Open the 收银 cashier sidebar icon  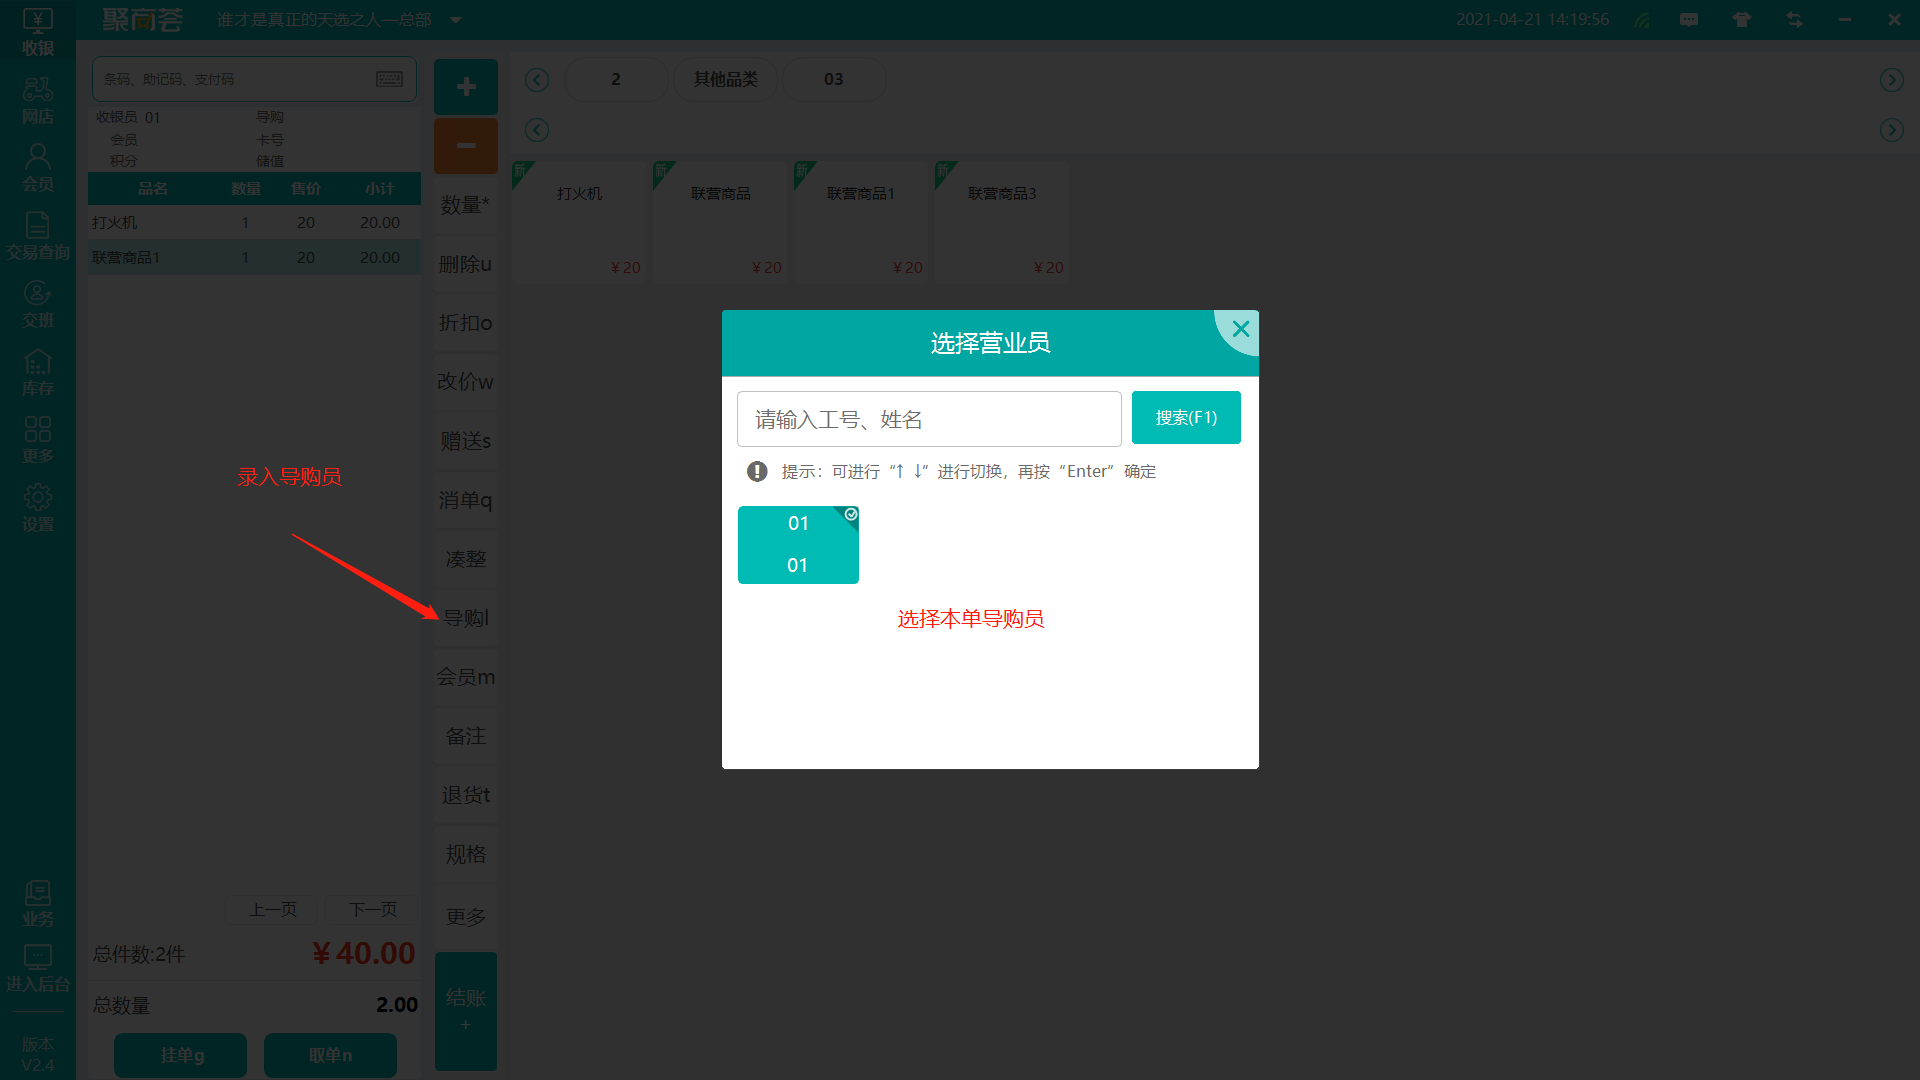pos(38,31)
